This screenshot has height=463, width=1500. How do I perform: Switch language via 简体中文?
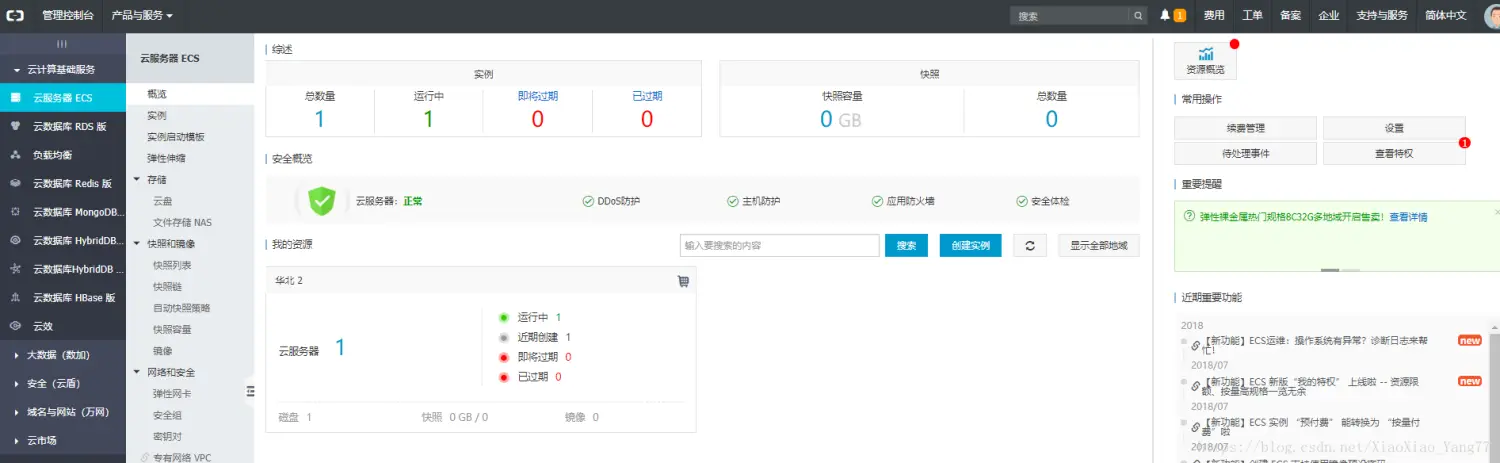tap(1446, 16)
